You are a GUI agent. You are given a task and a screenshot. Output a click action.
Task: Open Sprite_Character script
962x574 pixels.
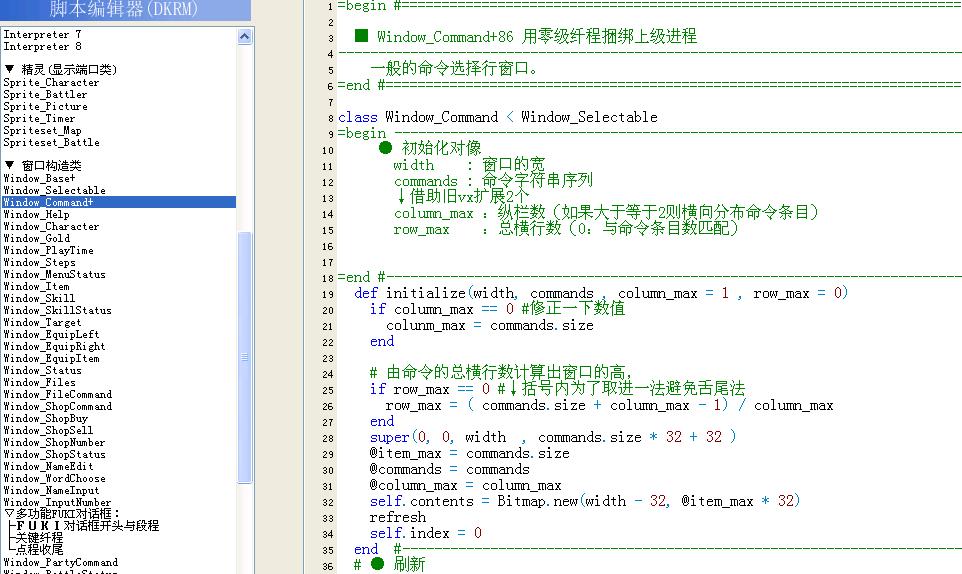click(51, 82)
